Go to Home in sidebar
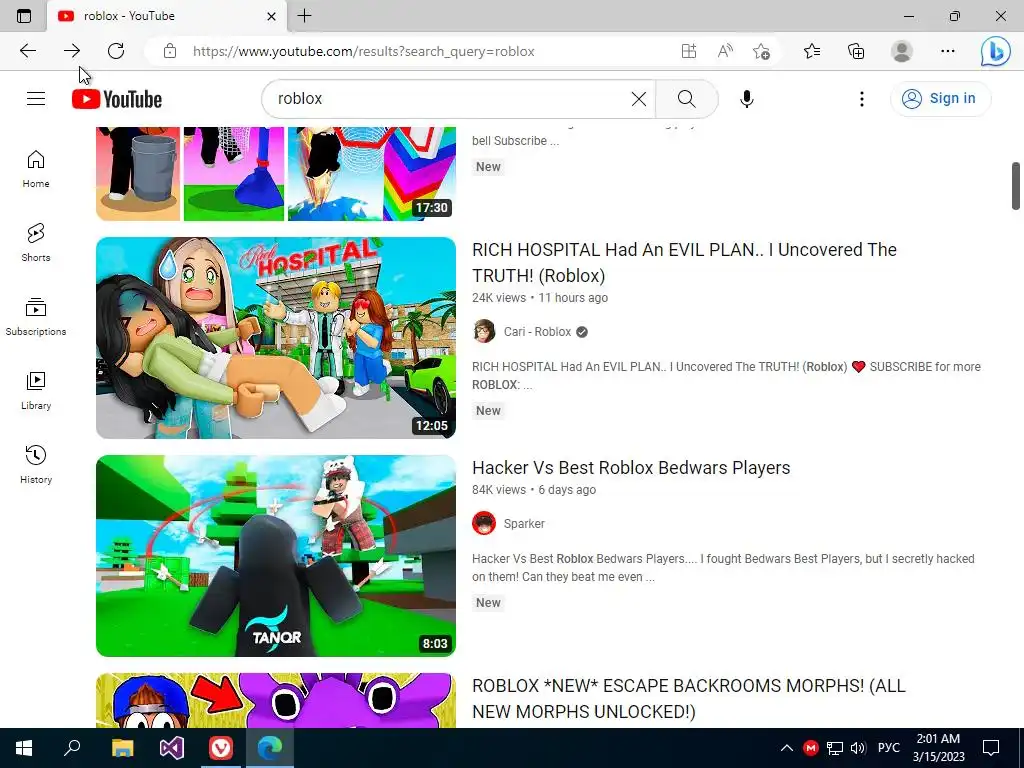Viewport: 1024px width, 768px height. pyautogui.click(x=36, y=168)
